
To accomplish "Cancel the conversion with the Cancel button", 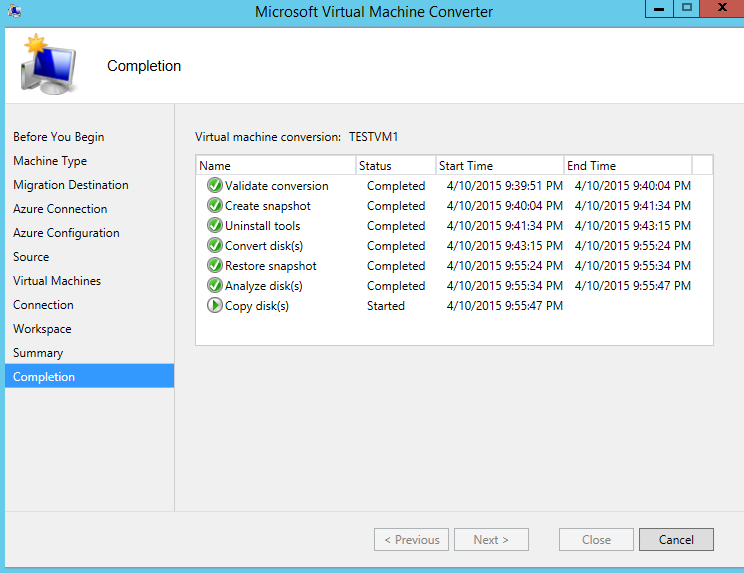I will coord(676,540).
